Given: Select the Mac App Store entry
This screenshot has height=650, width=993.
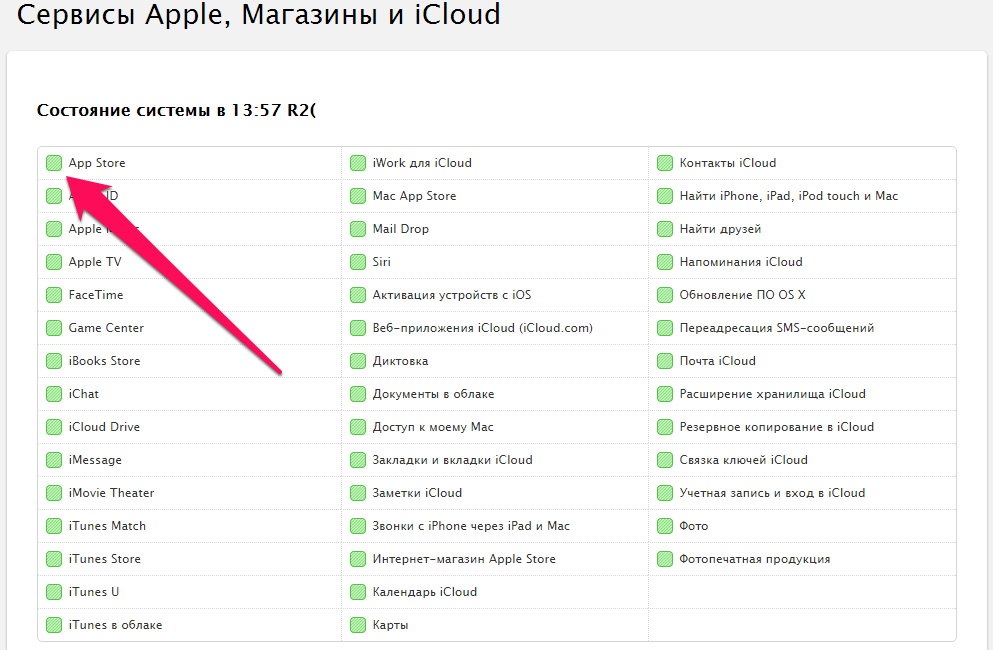Looking at the screenshot, I should point(414,196).
